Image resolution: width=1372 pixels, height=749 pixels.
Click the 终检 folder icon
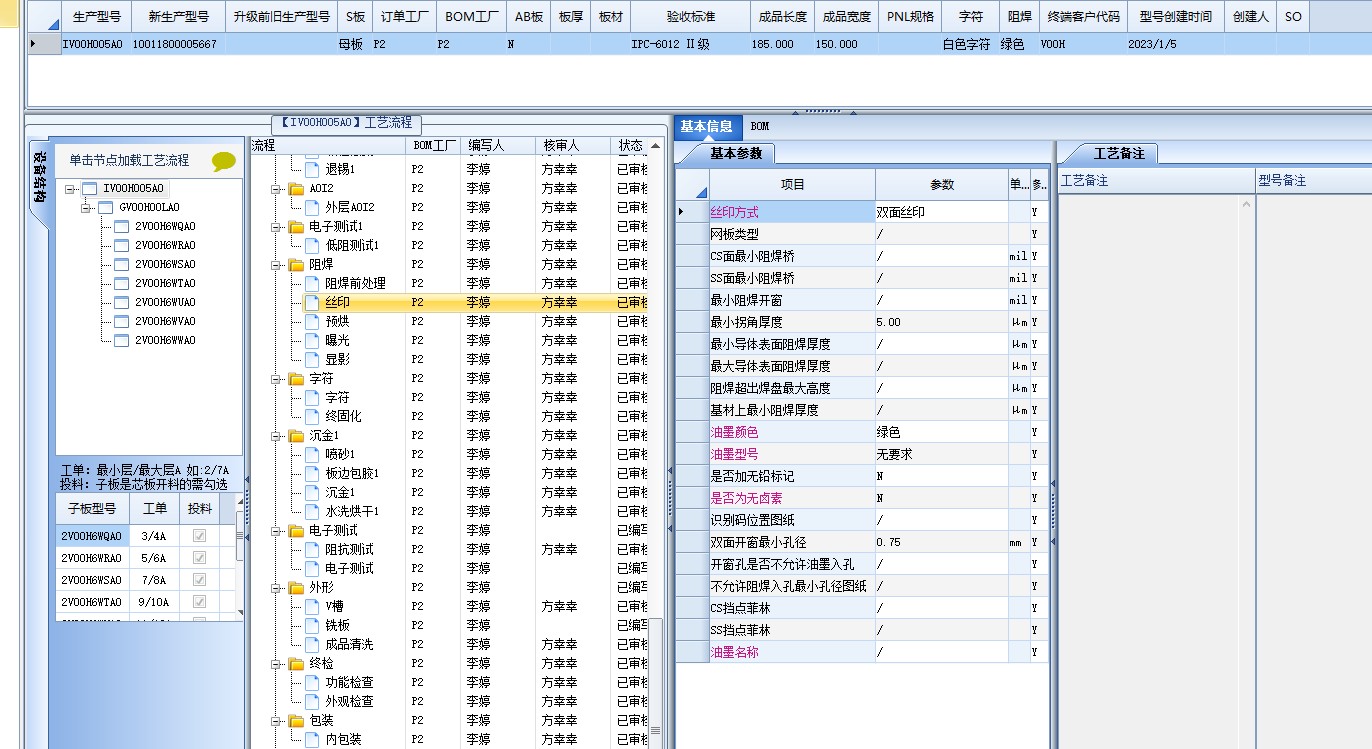(296, 664)
